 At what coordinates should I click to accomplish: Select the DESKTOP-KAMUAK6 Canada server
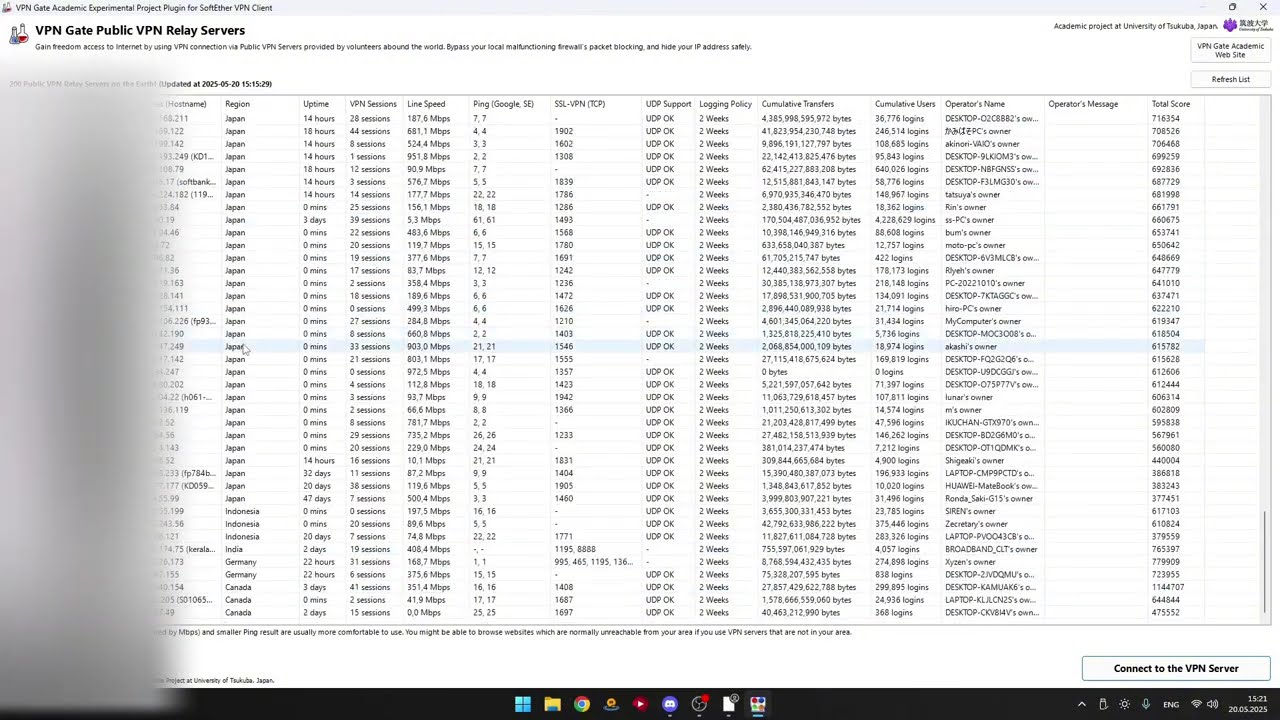click(680, 587)
